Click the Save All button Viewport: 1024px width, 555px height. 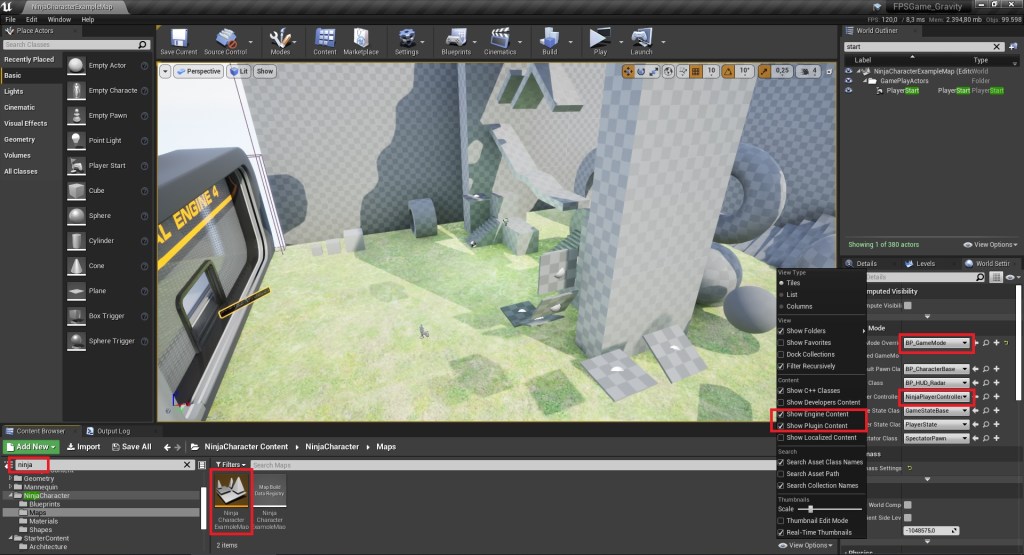click(130, 447)
